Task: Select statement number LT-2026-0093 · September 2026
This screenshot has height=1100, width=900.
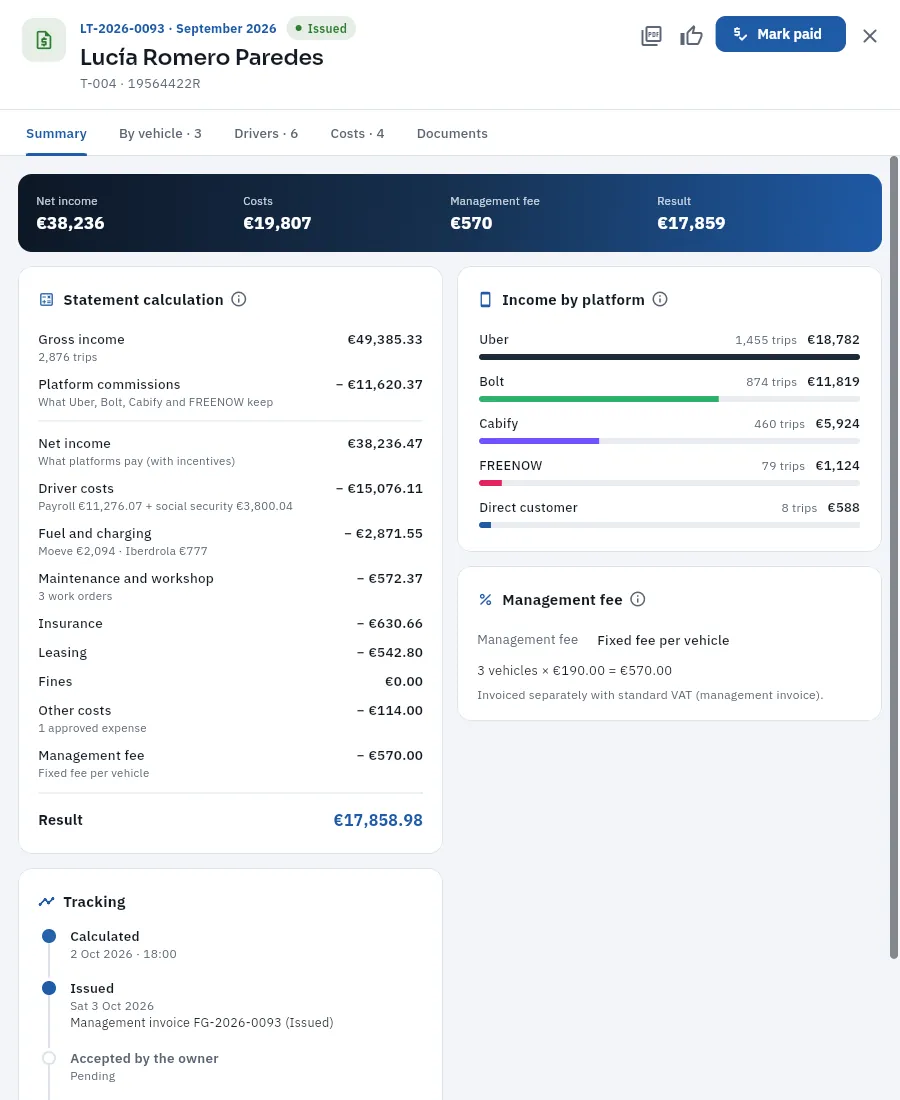Action: coord(178,29)
